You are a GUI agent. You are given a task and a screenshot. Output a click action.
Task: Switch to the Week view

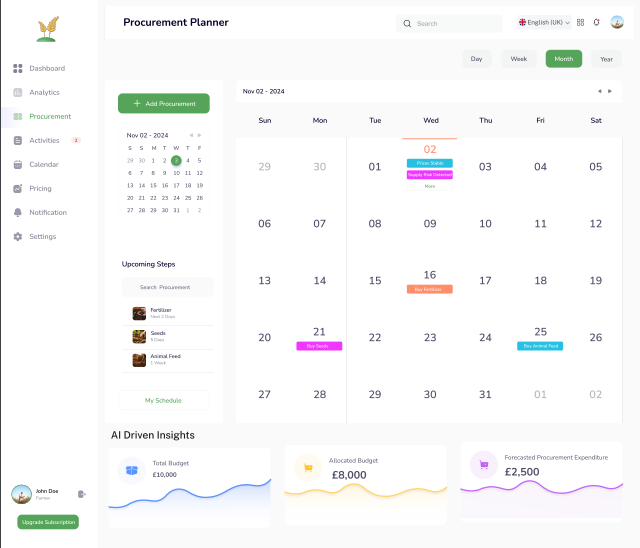pyautogui.click(x=518, y=59)
